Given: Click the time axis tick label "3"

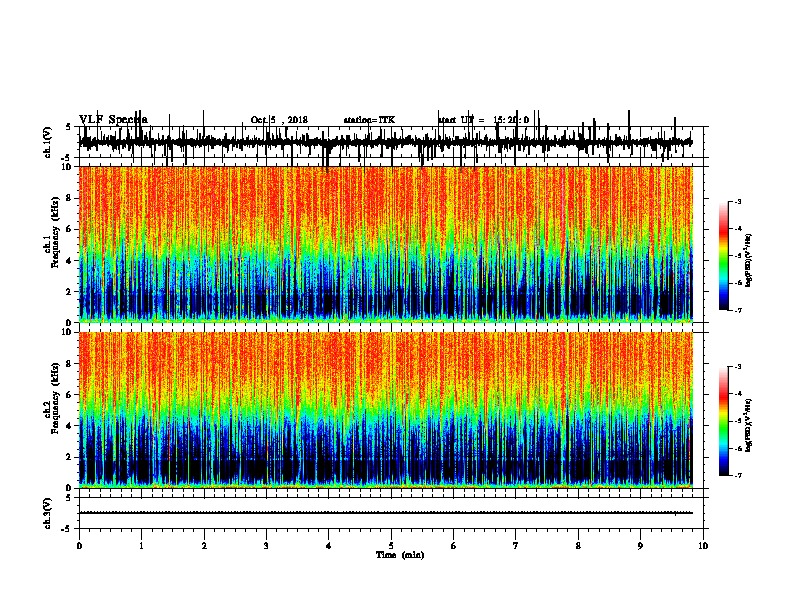Looking at the screenshot, I should (x=266, y=546).
